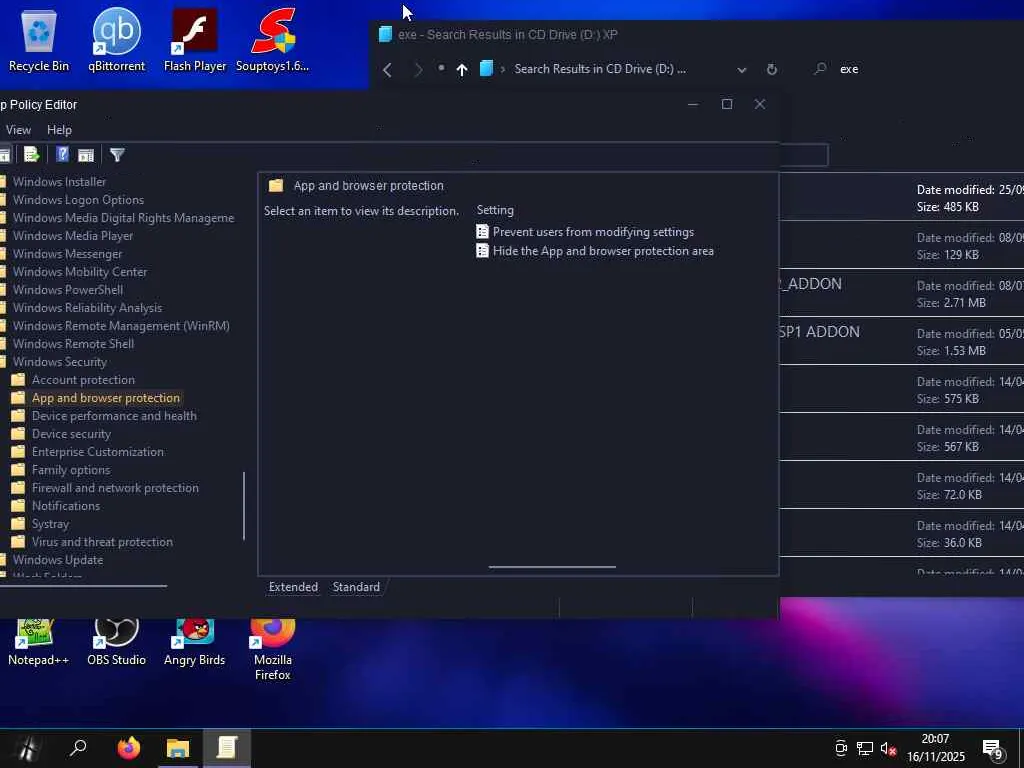
Task: Launch the qBittorrent desktop shortcut
Action: [x=116, y=40]
